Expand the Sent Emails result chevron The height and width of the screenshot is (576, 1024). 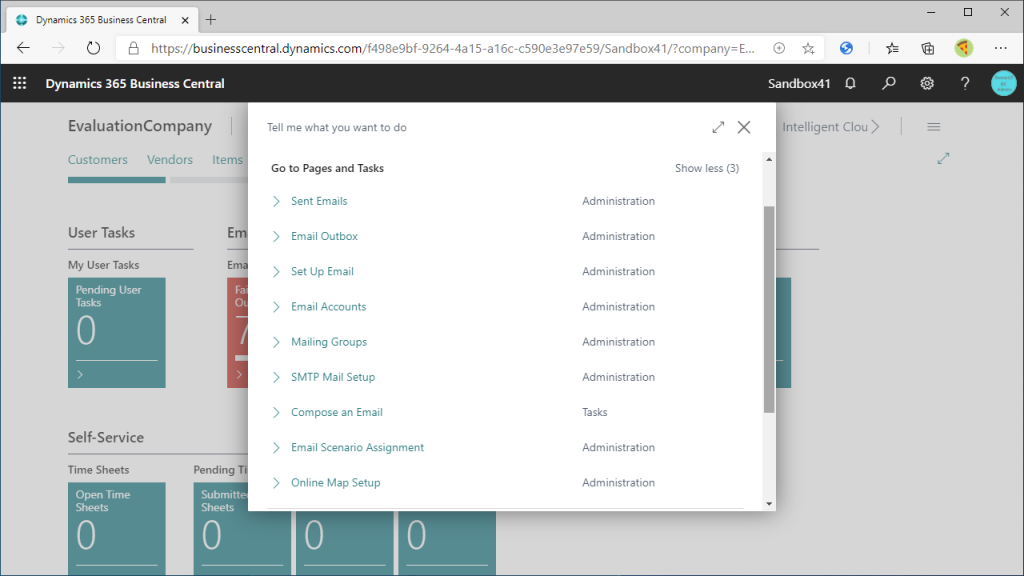[x=276, y=201]
